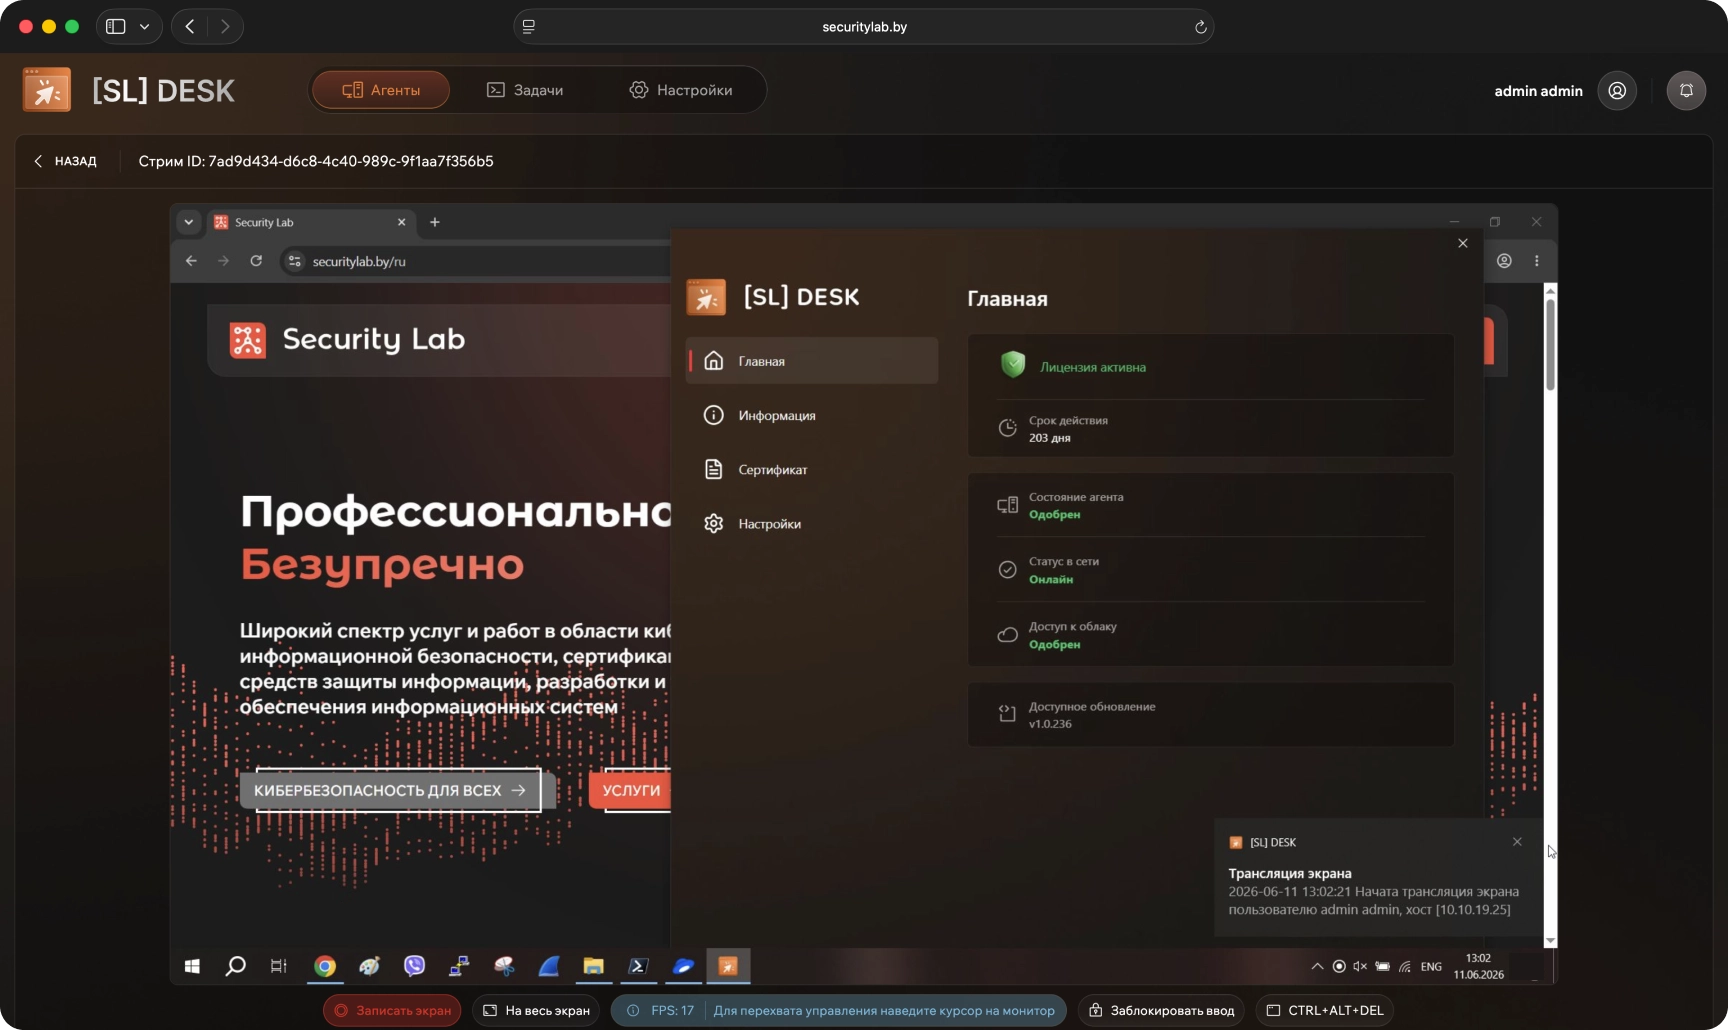The image size is (1728, 1030).
Task: Open the tab search dropdown in remote Chrome
Action: coord(188,222)
